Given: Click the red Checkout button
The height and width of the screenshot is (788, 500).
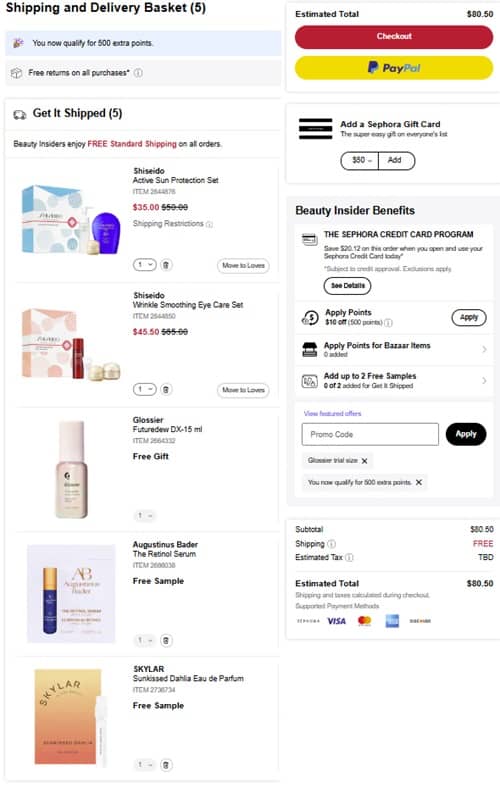Looking at the screenshot, I should point(393,37).
